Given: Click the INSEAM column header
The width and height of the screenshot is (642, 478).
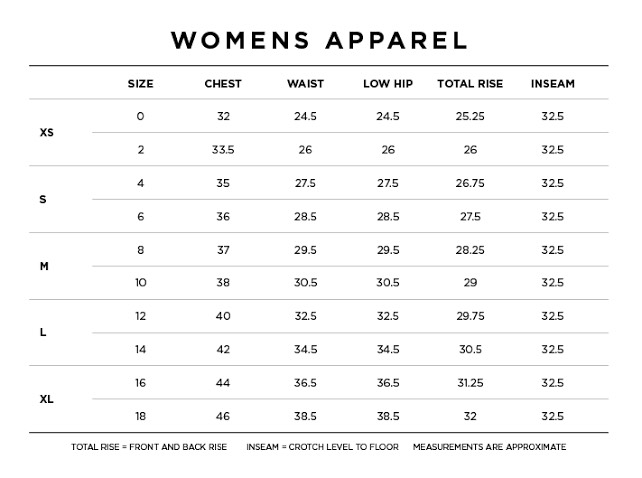Looking at the screenshot, I should click(553, 84).
